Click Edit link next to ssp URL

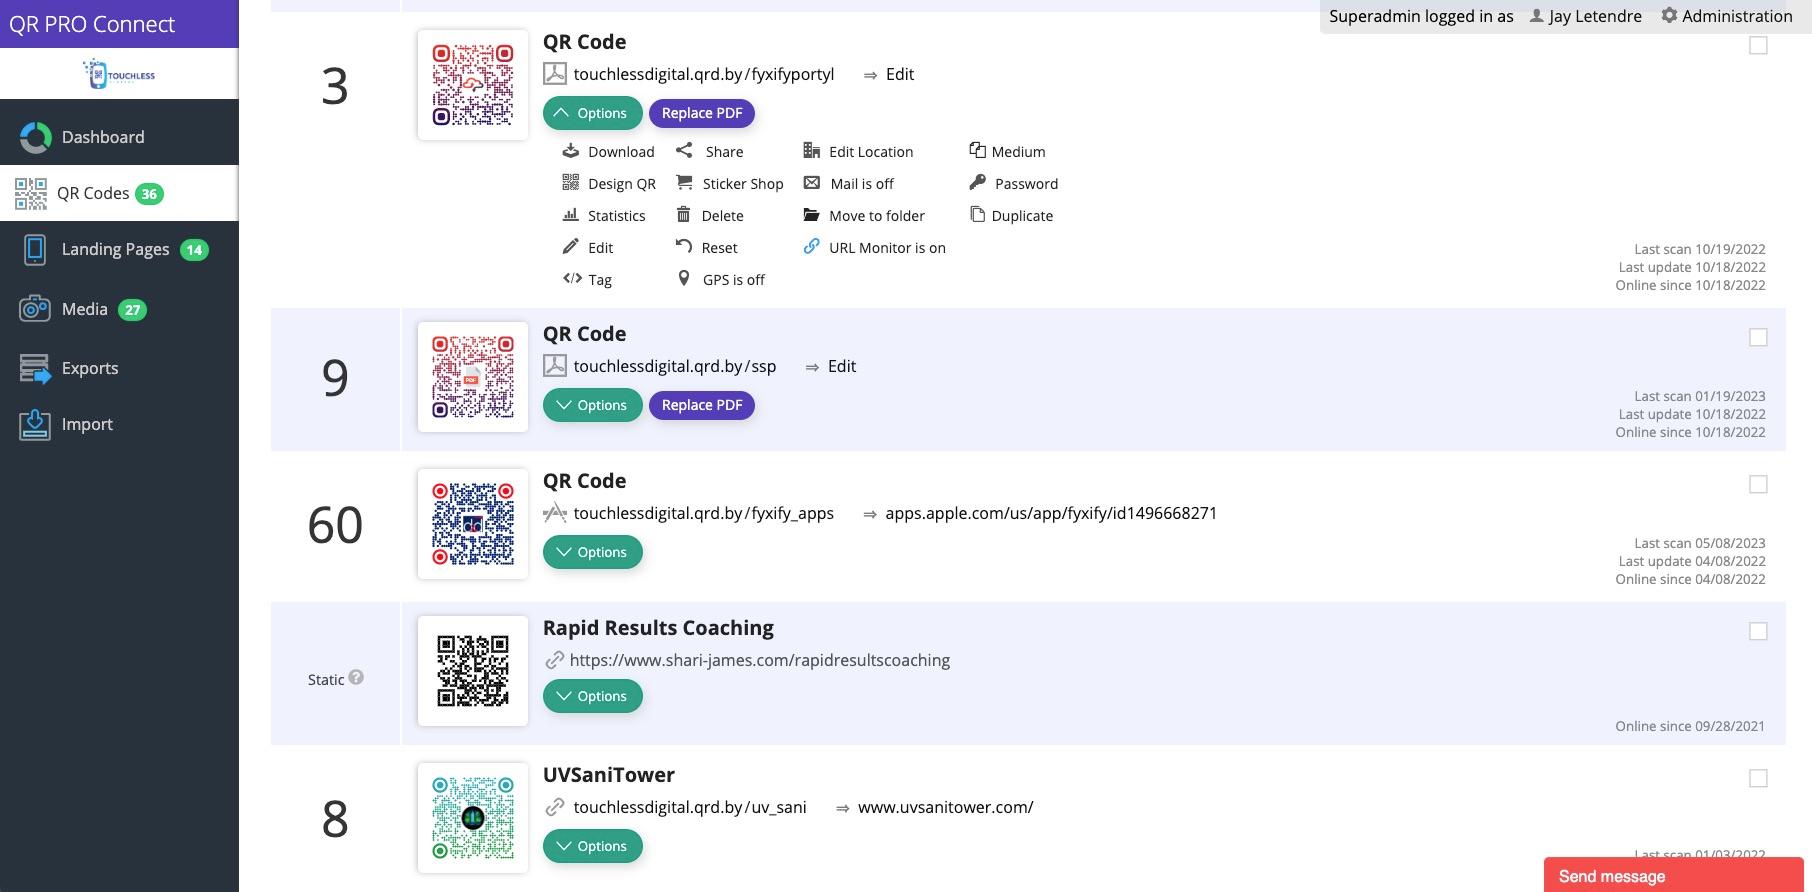coord(842,366)
